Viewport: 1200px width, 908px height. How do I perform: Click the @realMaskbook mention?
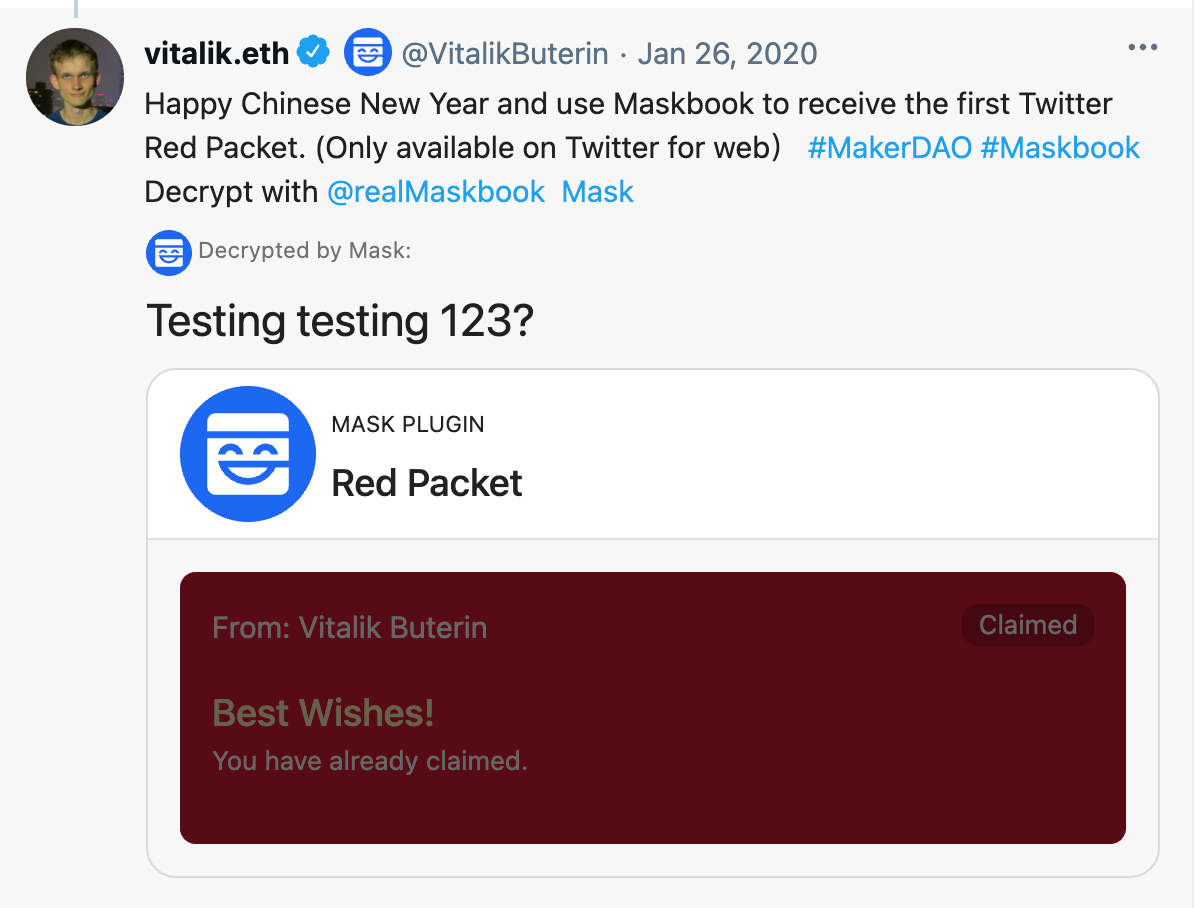[436, 191]
